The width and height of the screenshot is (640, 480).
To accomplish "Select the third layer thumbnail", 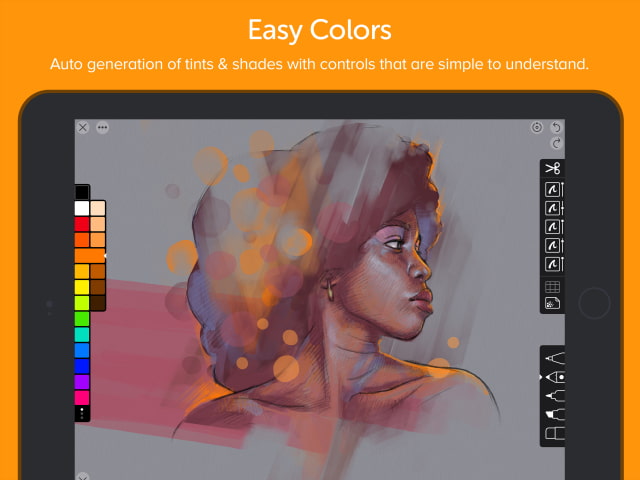I will pos(552,227).
